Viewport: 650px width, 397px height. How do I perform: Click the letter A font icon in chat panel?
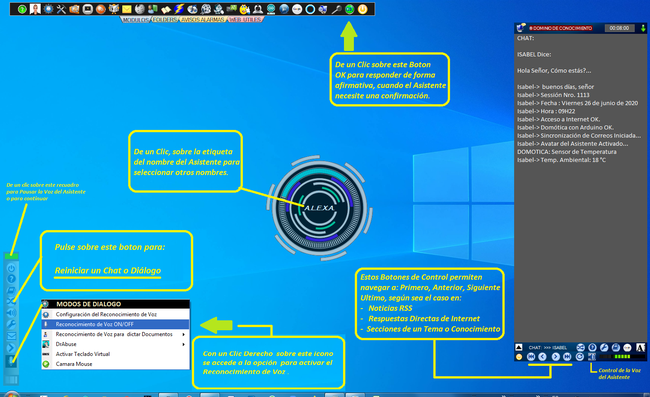click(x=640, y=347)
